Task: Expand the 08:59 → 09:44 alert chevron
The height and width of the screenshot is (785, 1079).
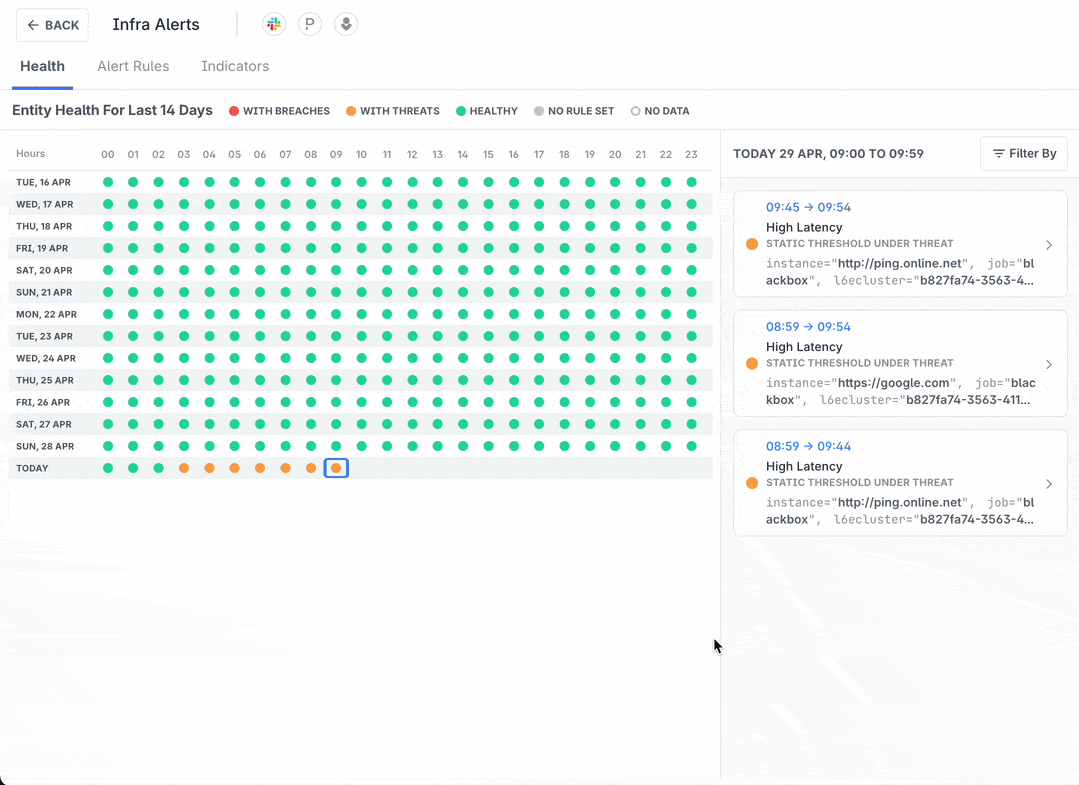Action: (x=1048, y=484)
